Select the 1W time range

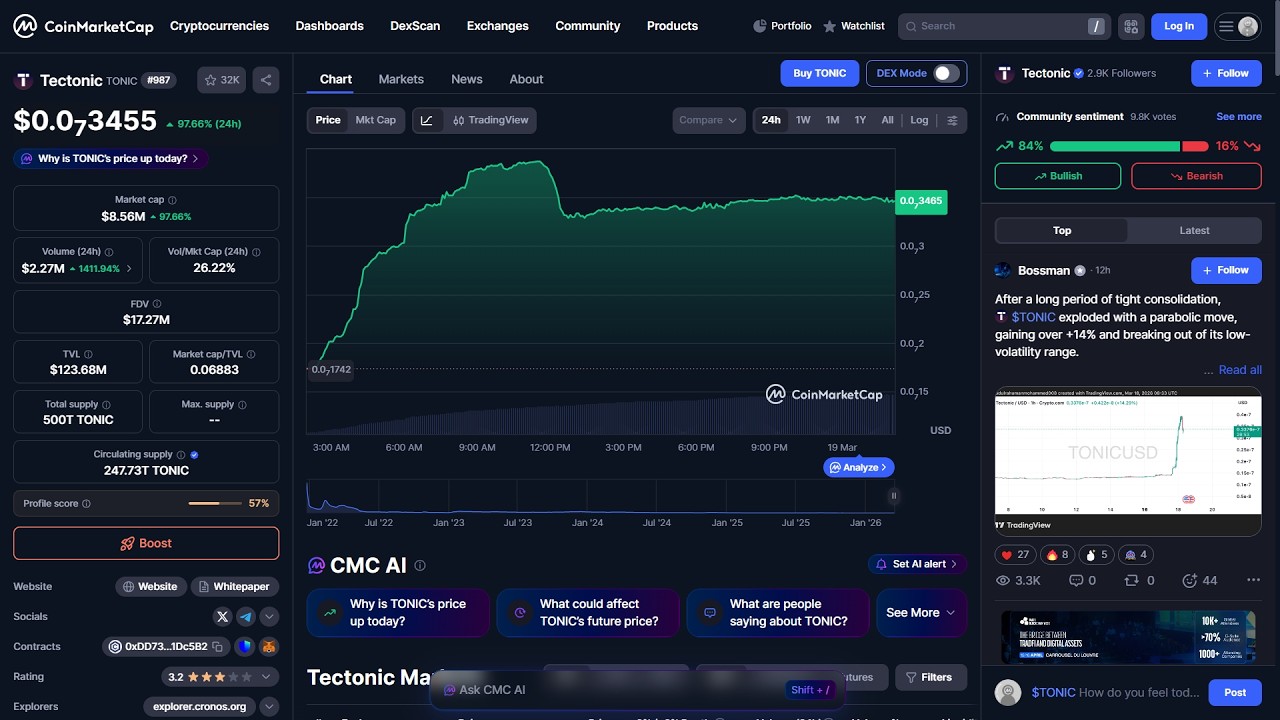803,120
